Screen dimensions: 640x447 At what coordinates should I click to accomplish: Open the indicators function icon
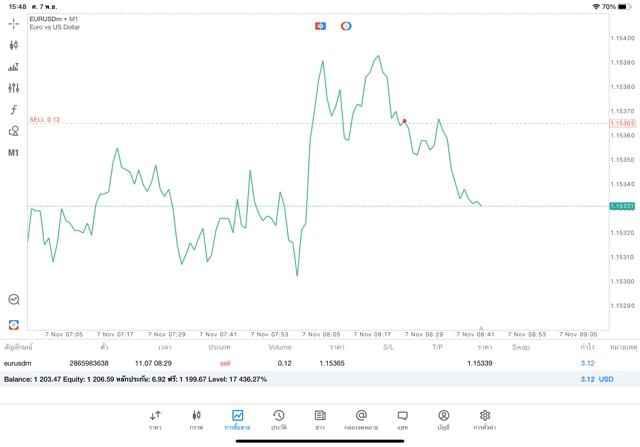point(13,110)
